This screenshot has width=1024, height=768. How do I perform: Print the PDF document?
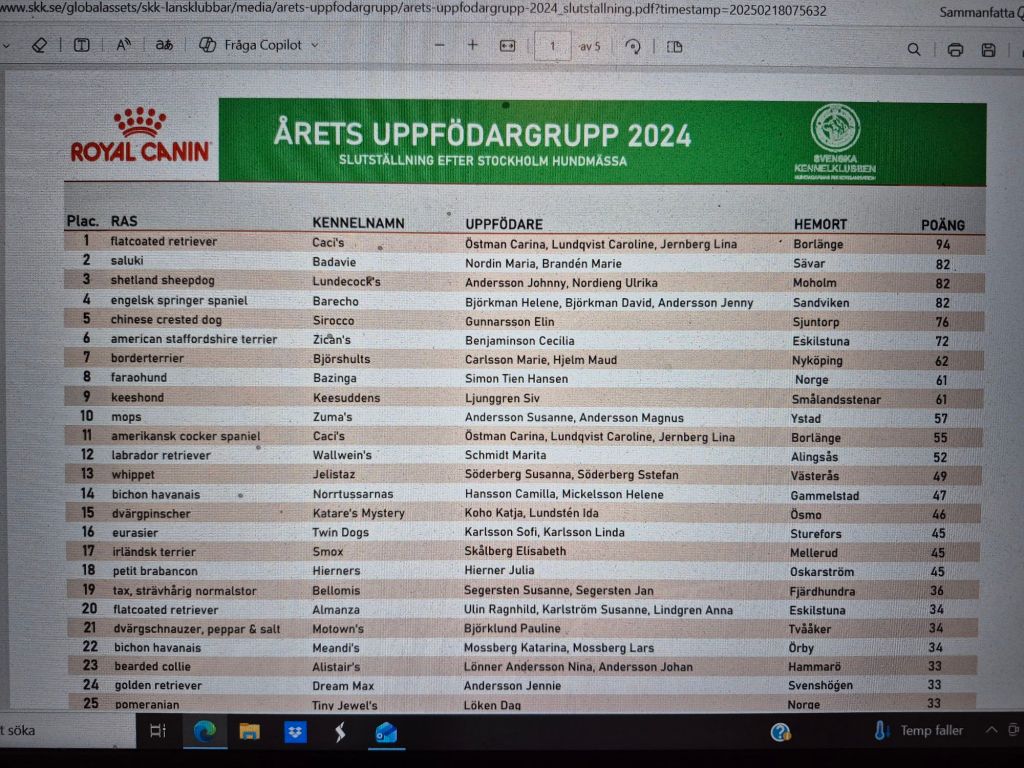tap(955, 50)
